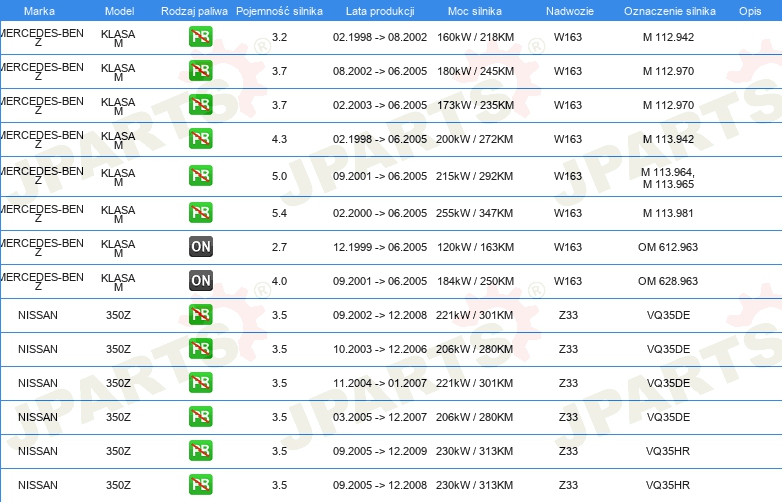Click petrol icon in 09.2005 -> 12.2008 row
This screenshot has width=782, height=502.
coord(200,485)
